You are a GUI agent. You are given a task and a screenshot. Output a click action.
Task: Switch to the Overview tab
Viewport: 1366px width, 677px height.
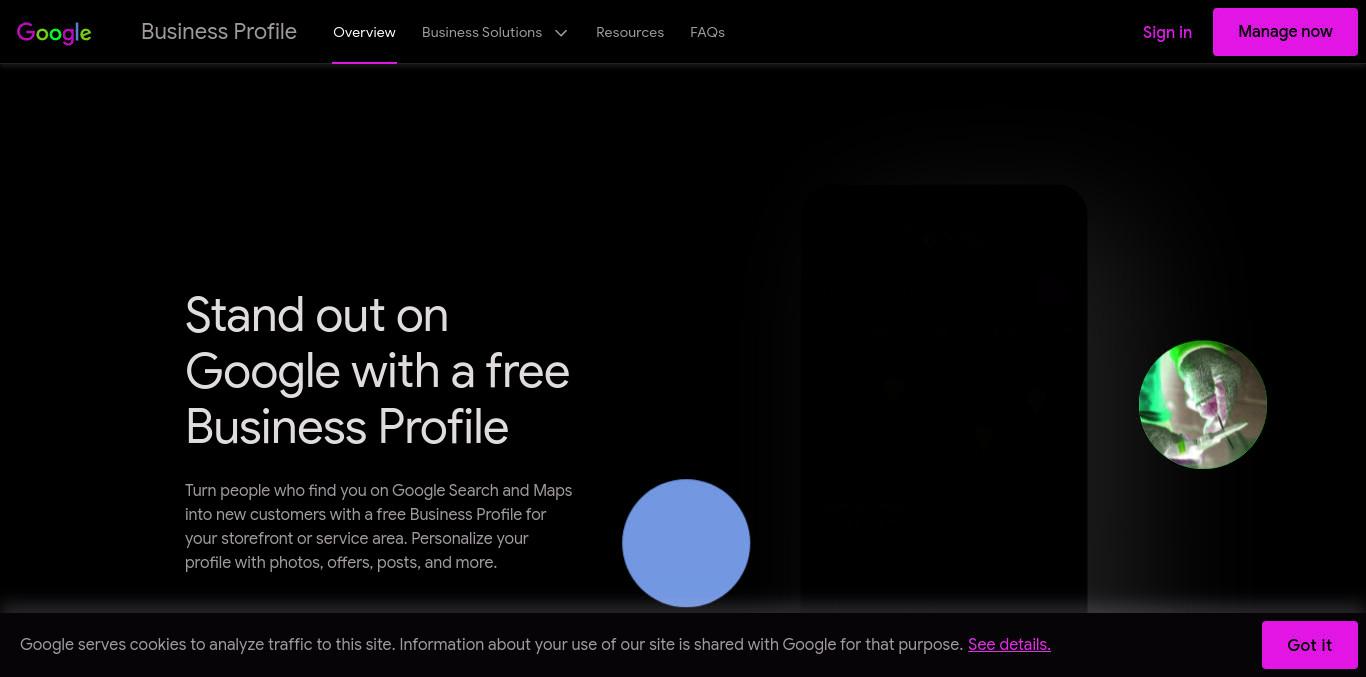coord(364,32)
